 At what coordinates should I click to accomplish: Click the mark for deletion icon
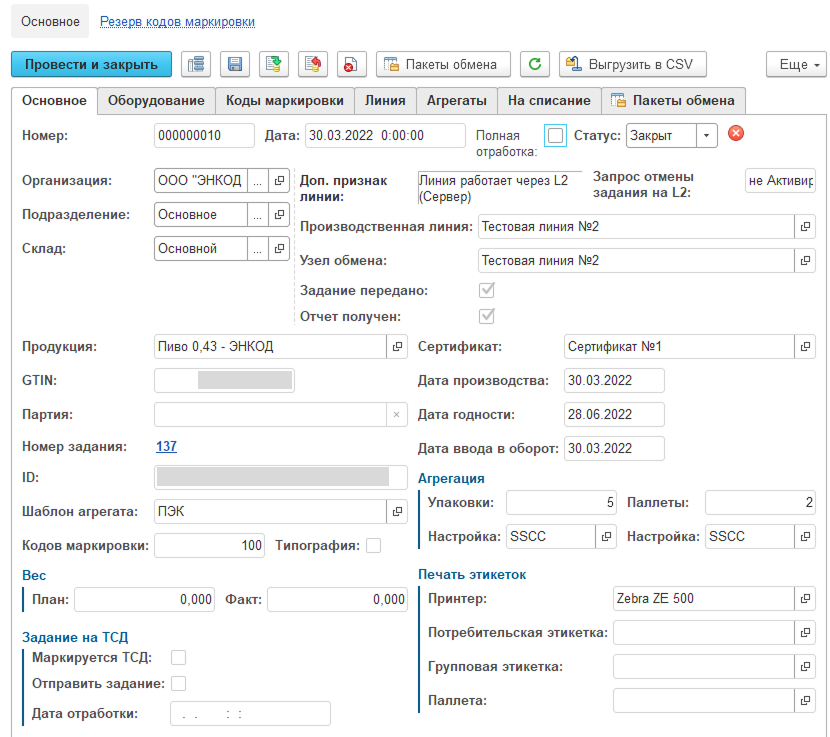coord(352,65)
